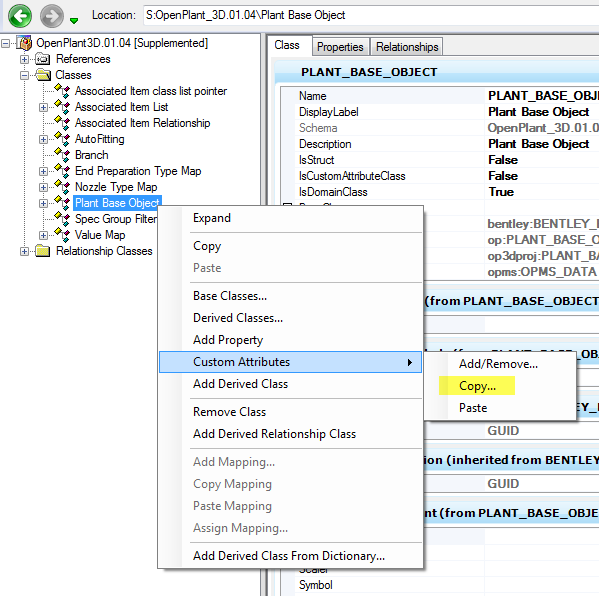Click the Relationship Classes folder icon
Image resolution: width=599 pixels, height=596 pixels.
coord(42,251)
